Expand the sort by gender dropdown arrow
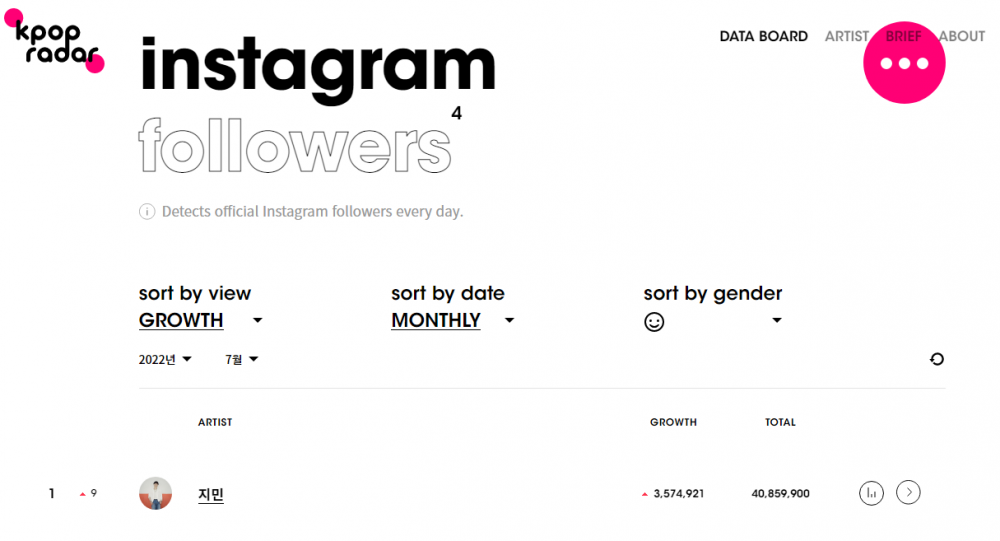Image resolution: width=1000 pixels, height=541 pixels. (x=776, y=320)
